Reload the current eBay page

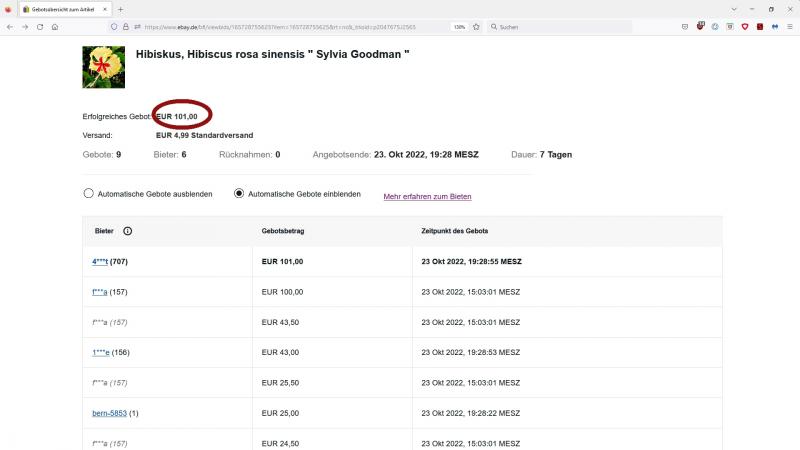click(40, 26)
